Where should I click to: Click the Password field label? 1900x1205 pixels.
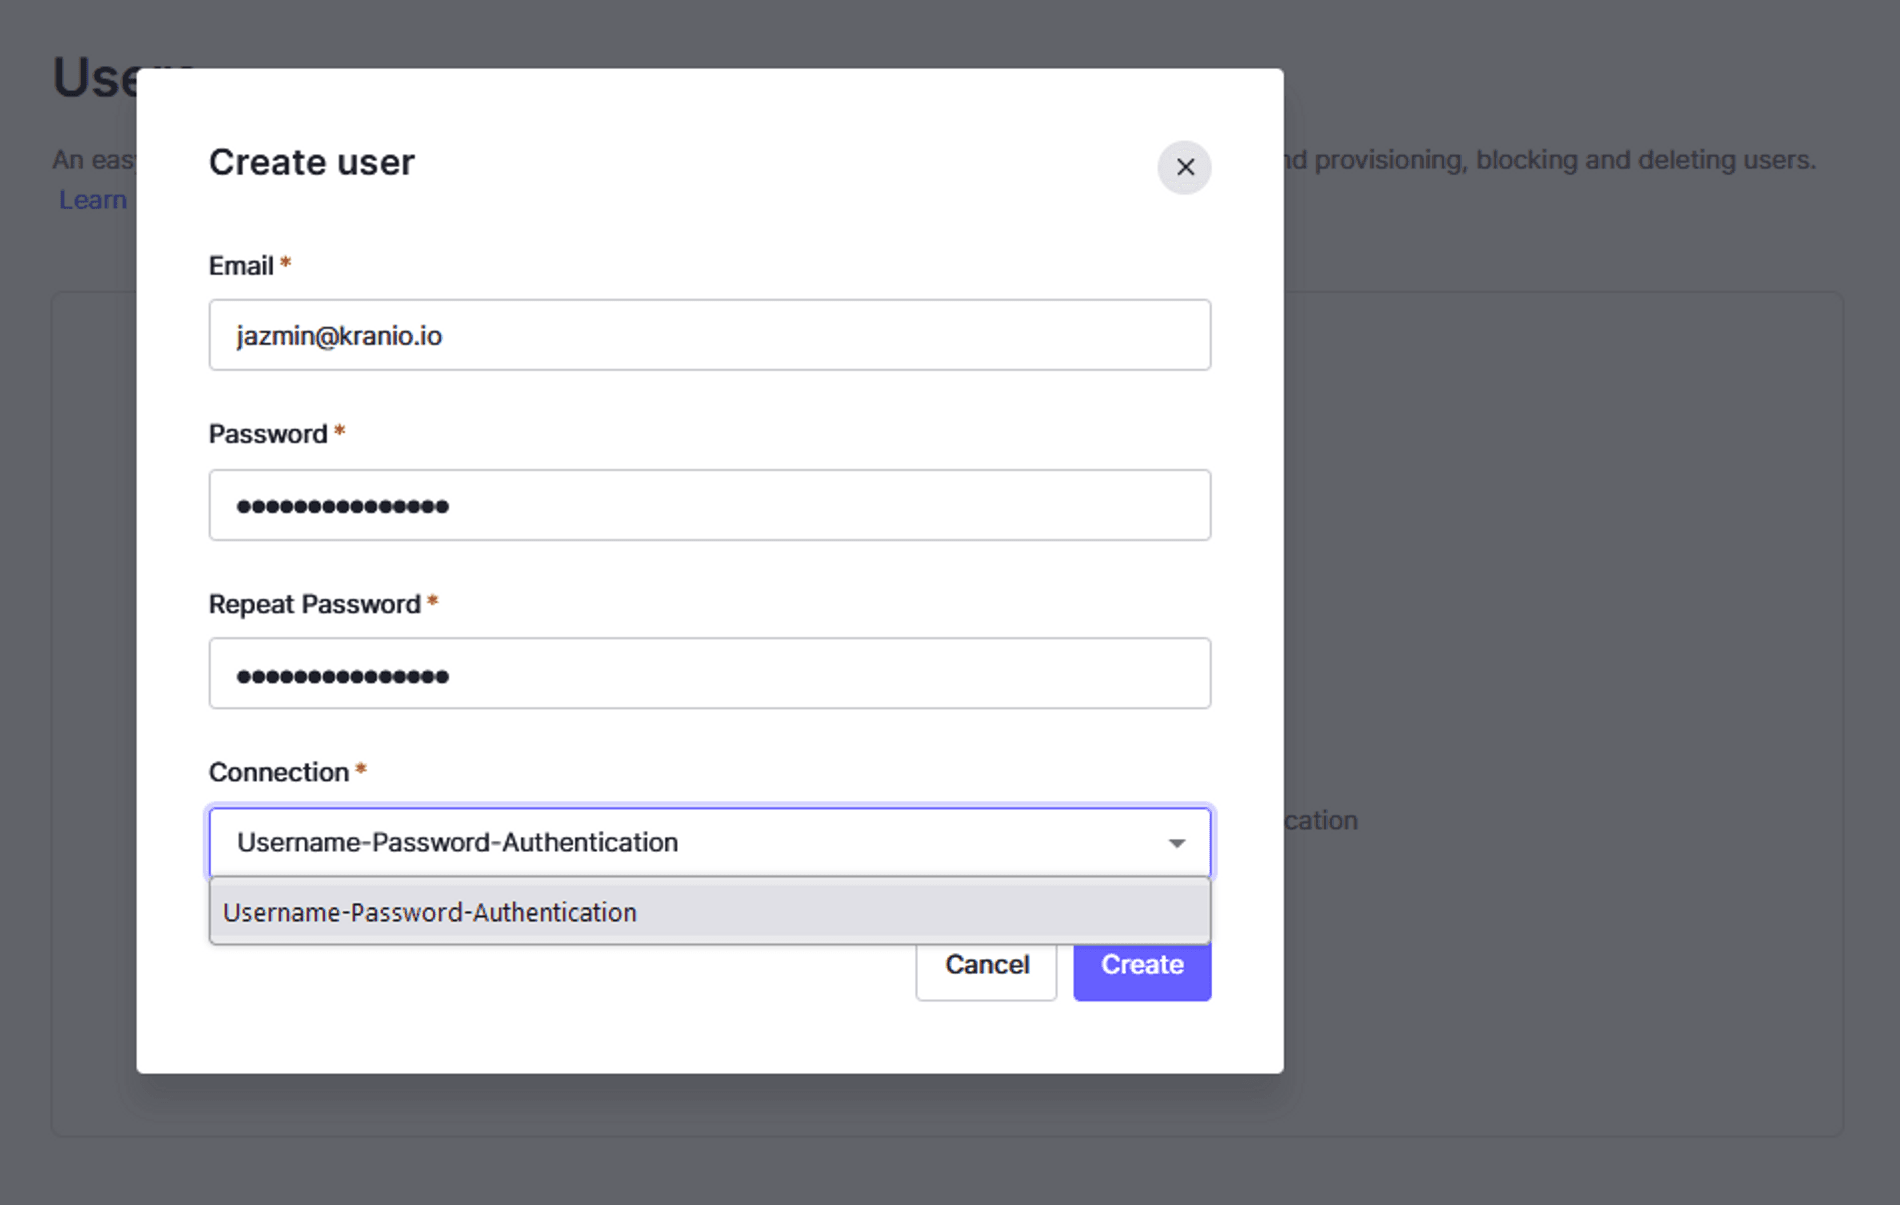tap(268, 434)
